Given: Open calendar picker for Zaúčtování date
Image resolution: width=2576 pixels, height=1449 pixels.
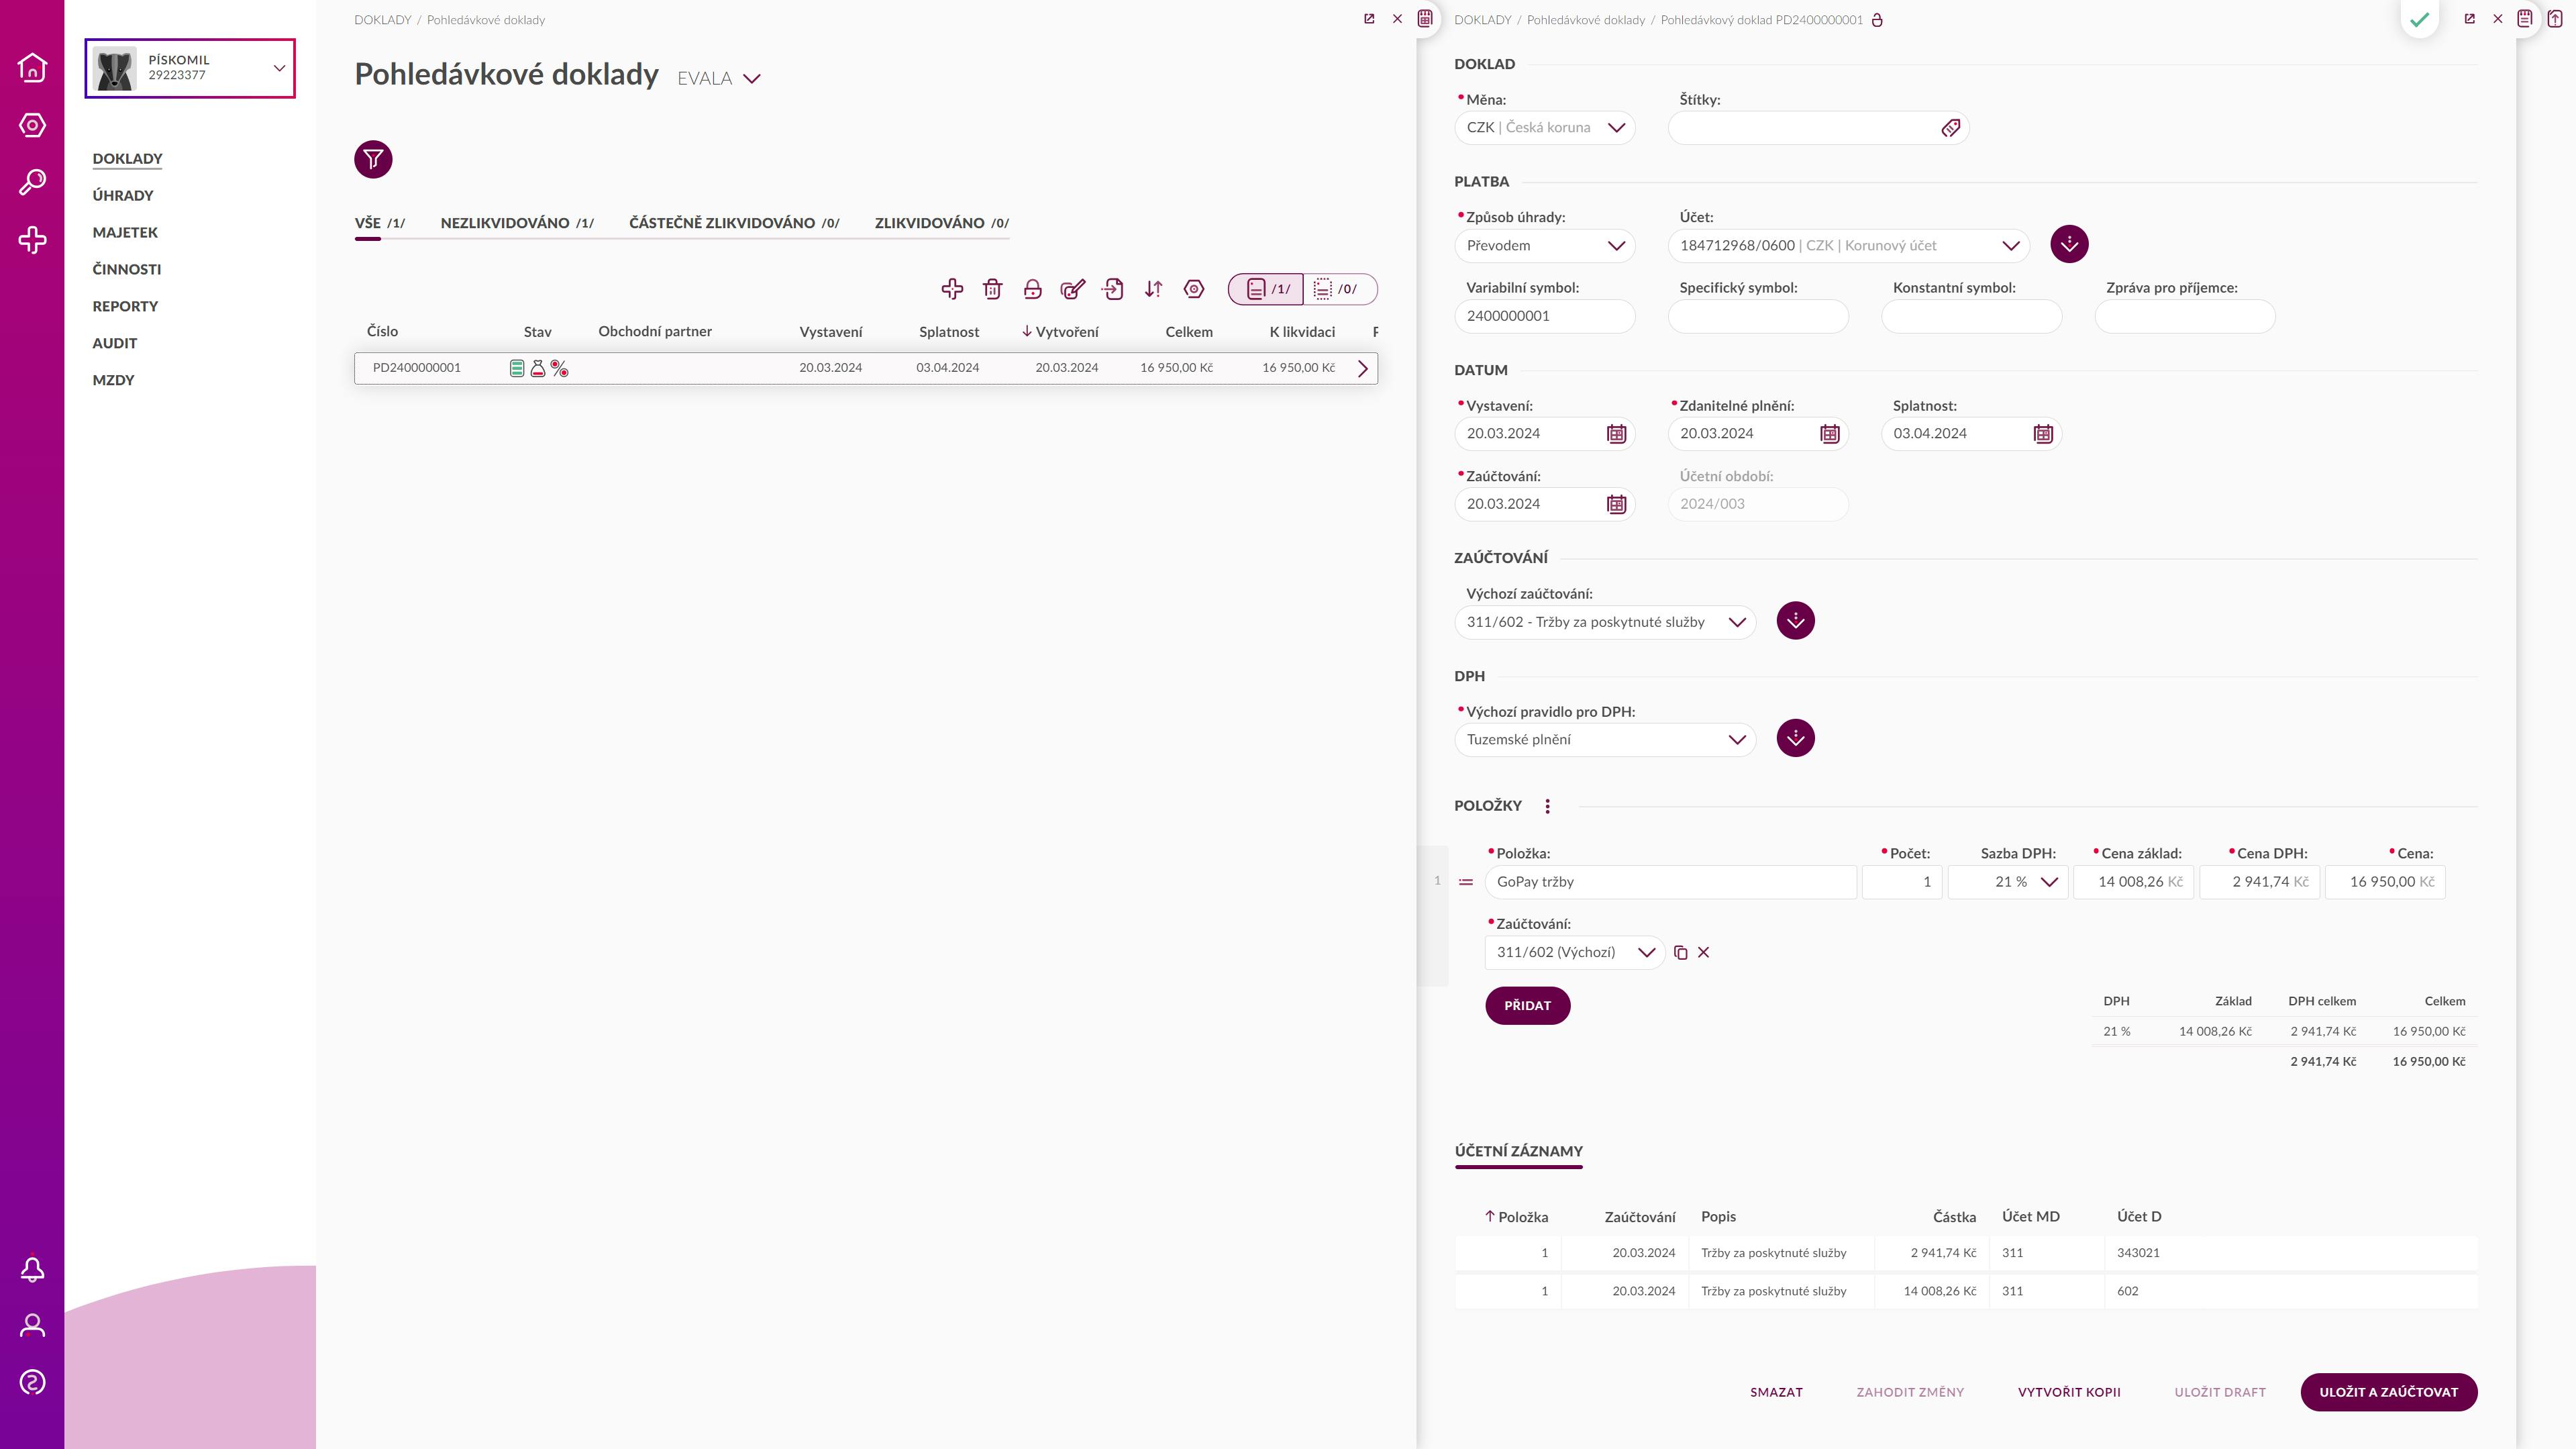Looking at the screenshot, I should [x=1616, y=504].
